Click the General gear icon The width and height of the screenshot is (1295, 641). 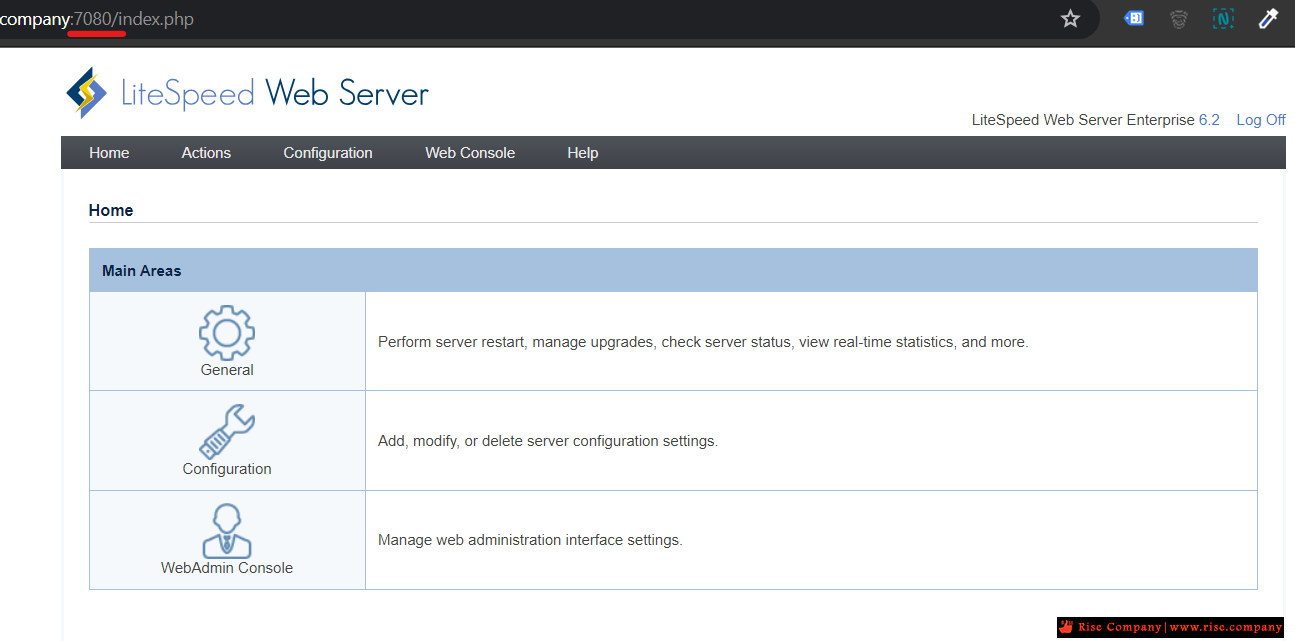pyautogui.click(x=227, y=332)
